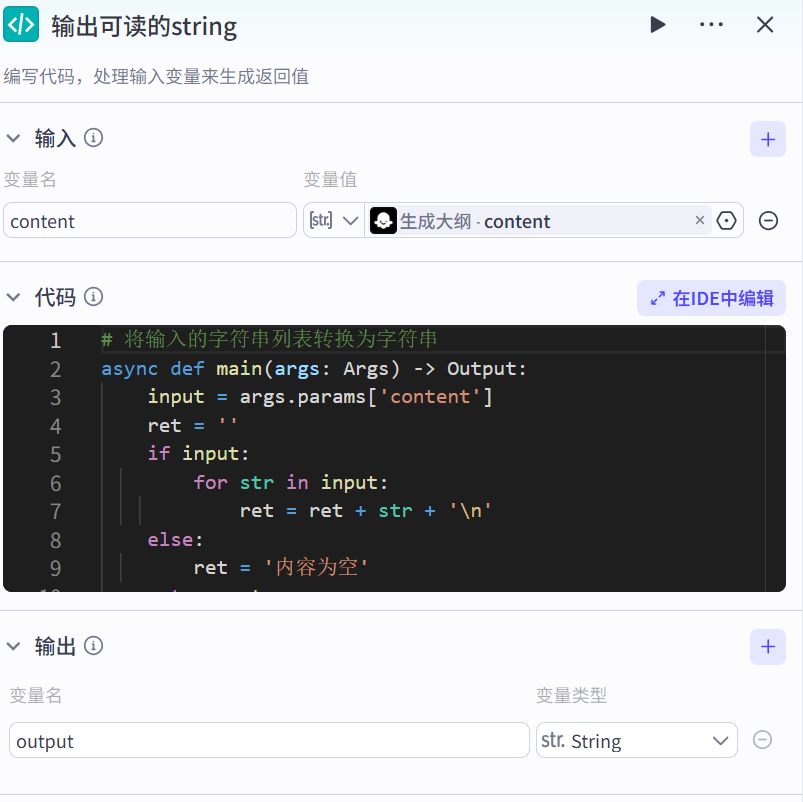This screenshot has height=802, width=803.
Task: Open the three-dot more options menu
Action: click(711, 25)
